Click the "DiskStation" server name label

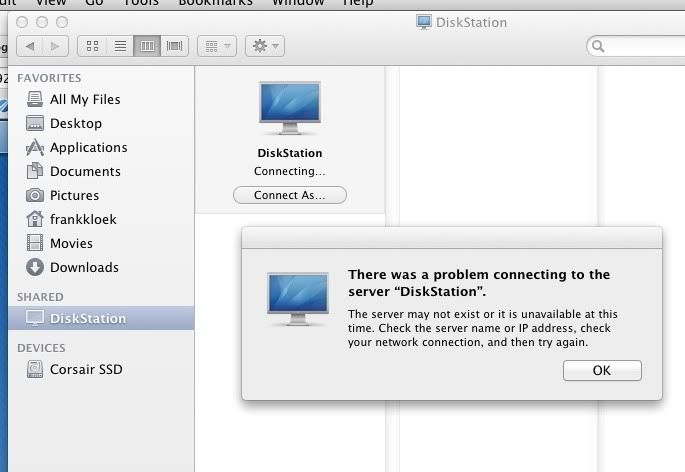(x=290, y=153)
